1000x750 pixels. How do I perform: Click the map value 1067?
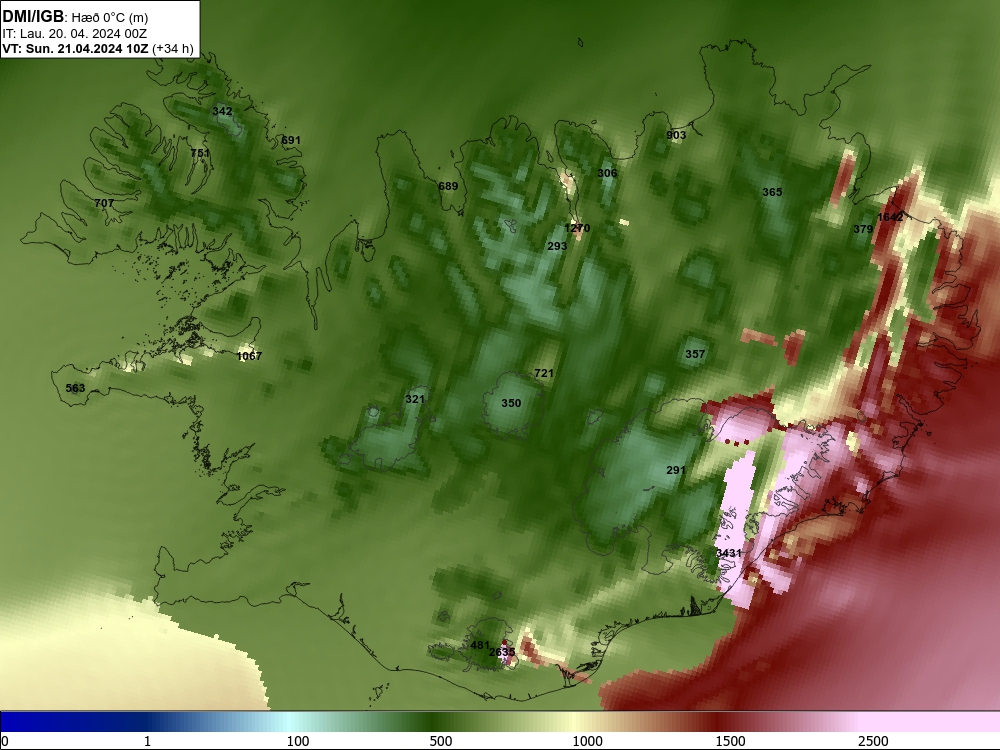coord(249,356)
